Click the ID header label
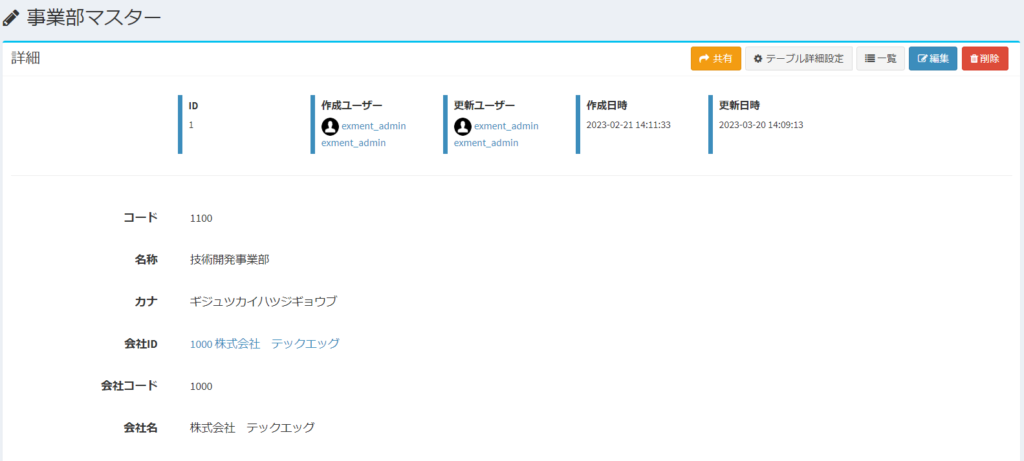 point(193,105)
